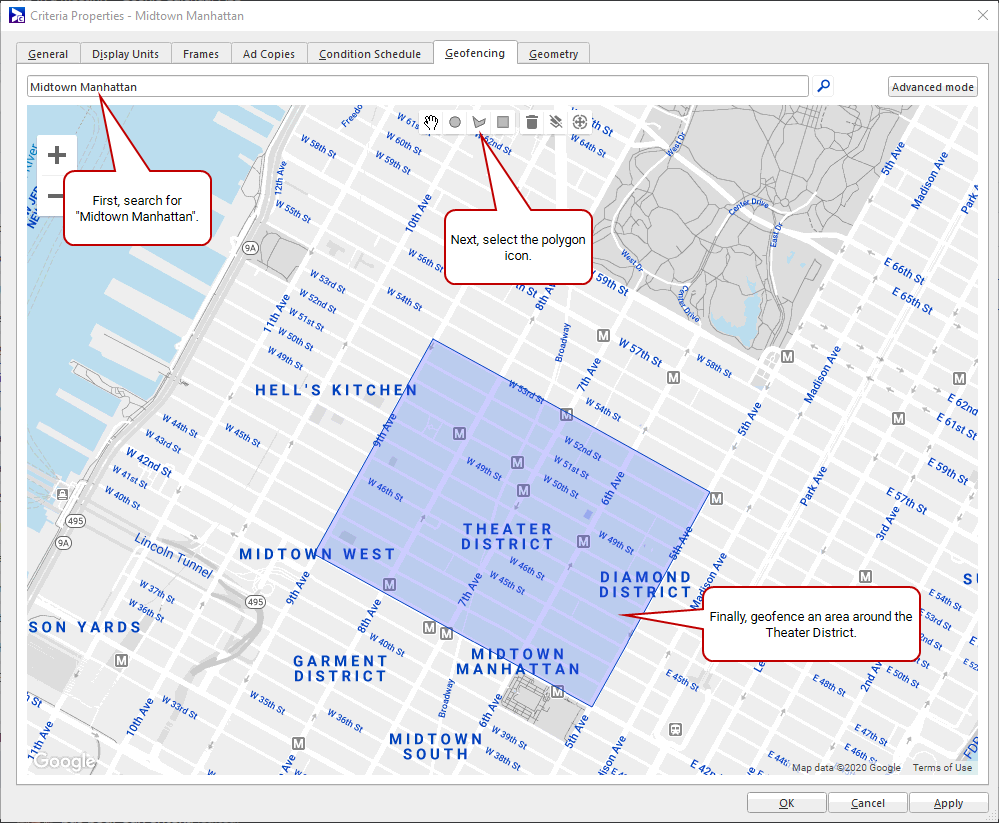The image size is (999, 823).
Task: Click the DIAMOND DISTRICT map label
Action: [646, 584]
